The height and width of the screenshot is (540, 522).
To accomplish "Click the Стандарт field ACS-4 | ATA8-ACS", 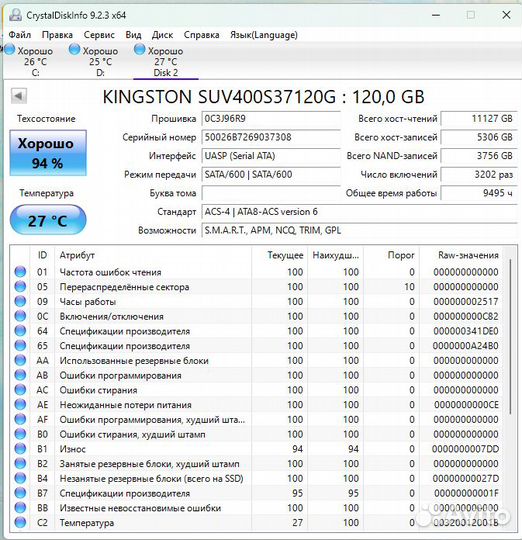I will click(359, 212).
